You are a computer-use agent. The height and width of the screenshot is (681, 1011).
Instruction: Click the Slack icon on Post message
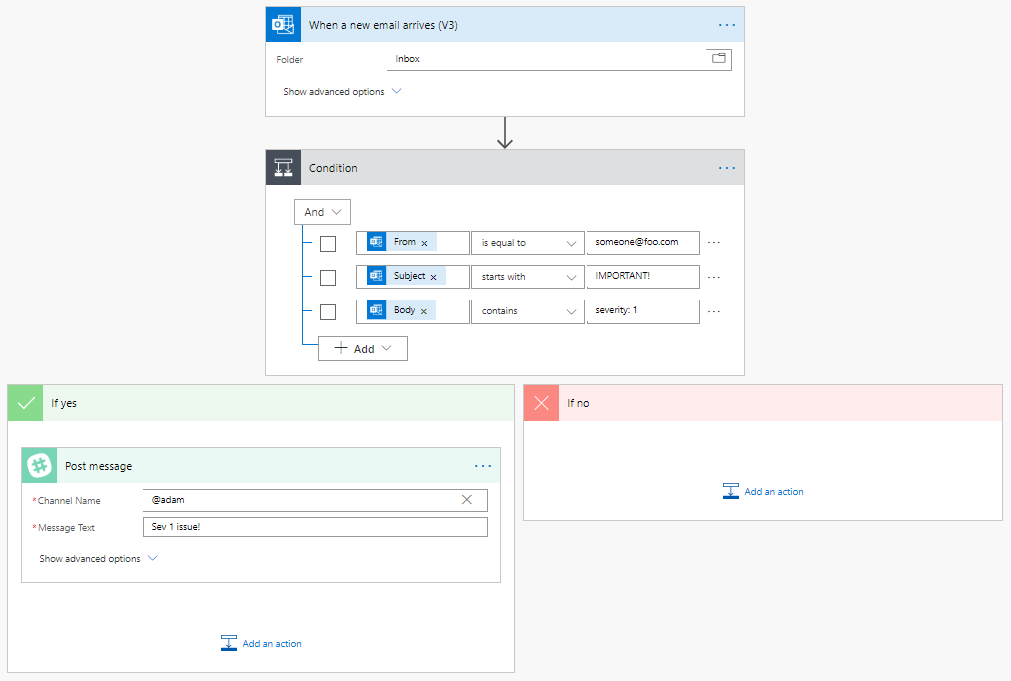(39, 466)
